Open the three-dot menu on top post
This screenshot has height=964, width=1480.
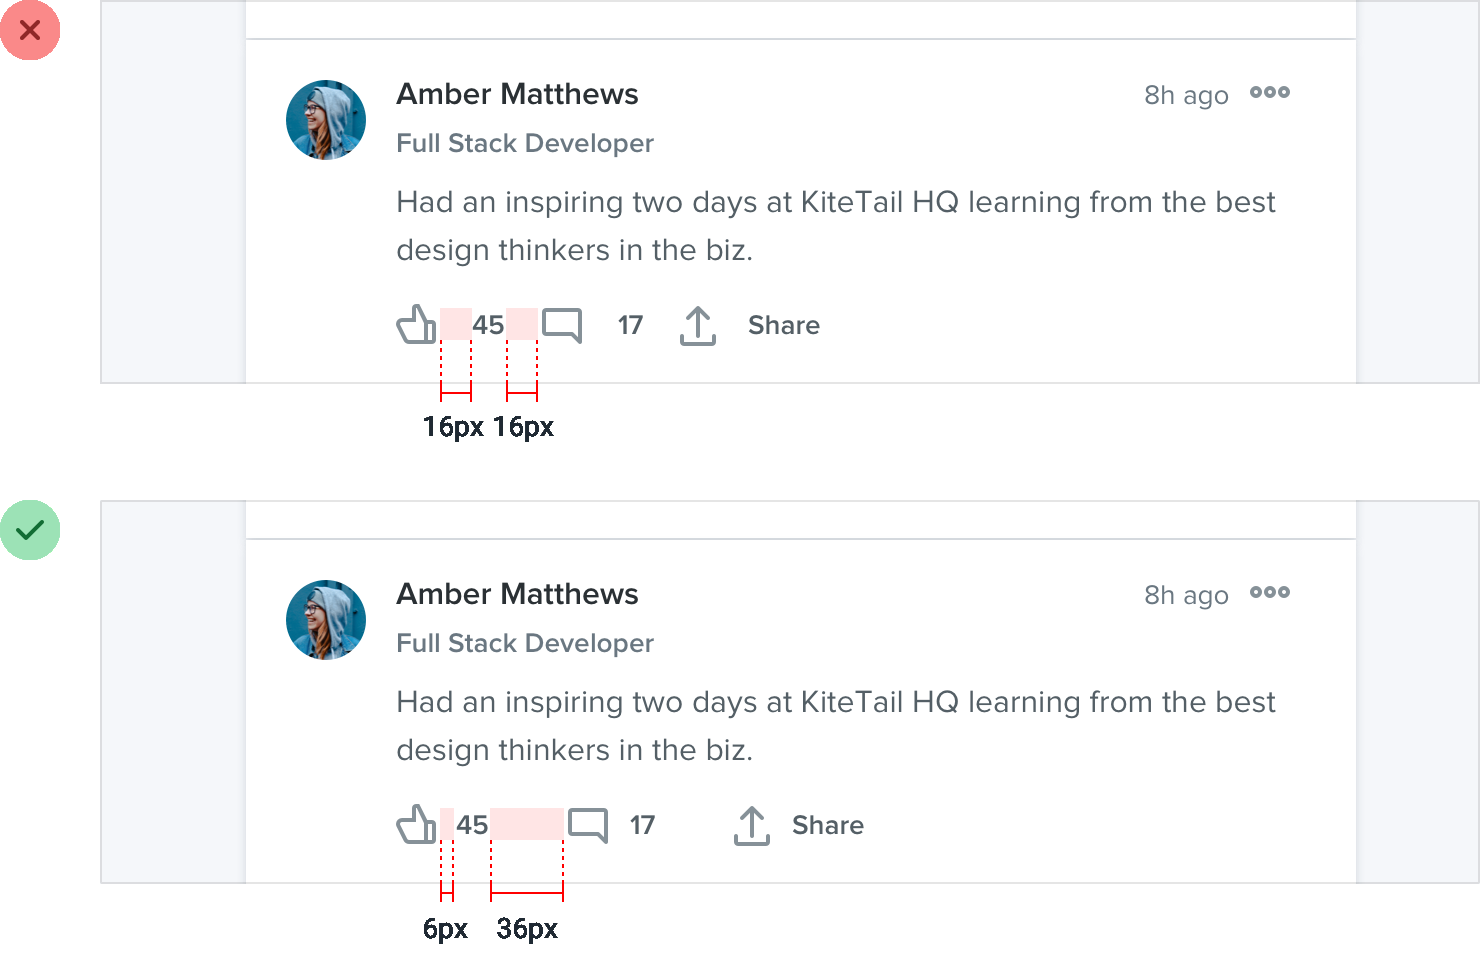(1270, 92)
